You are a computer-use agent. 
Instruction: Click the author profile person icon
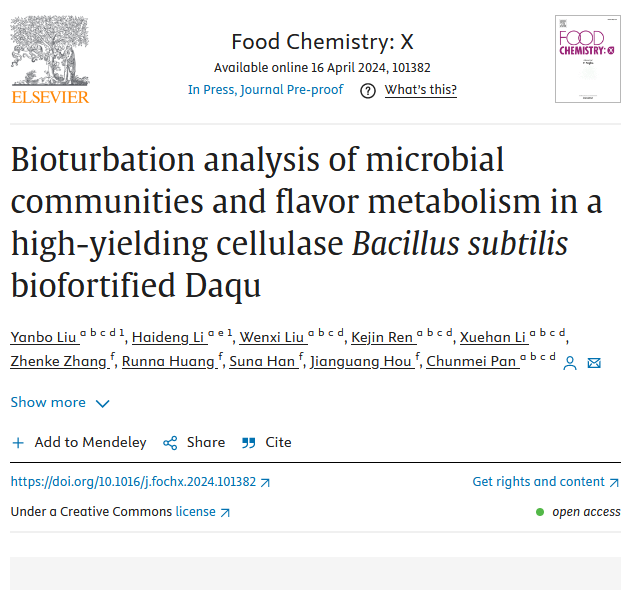[x=570, y=363]
